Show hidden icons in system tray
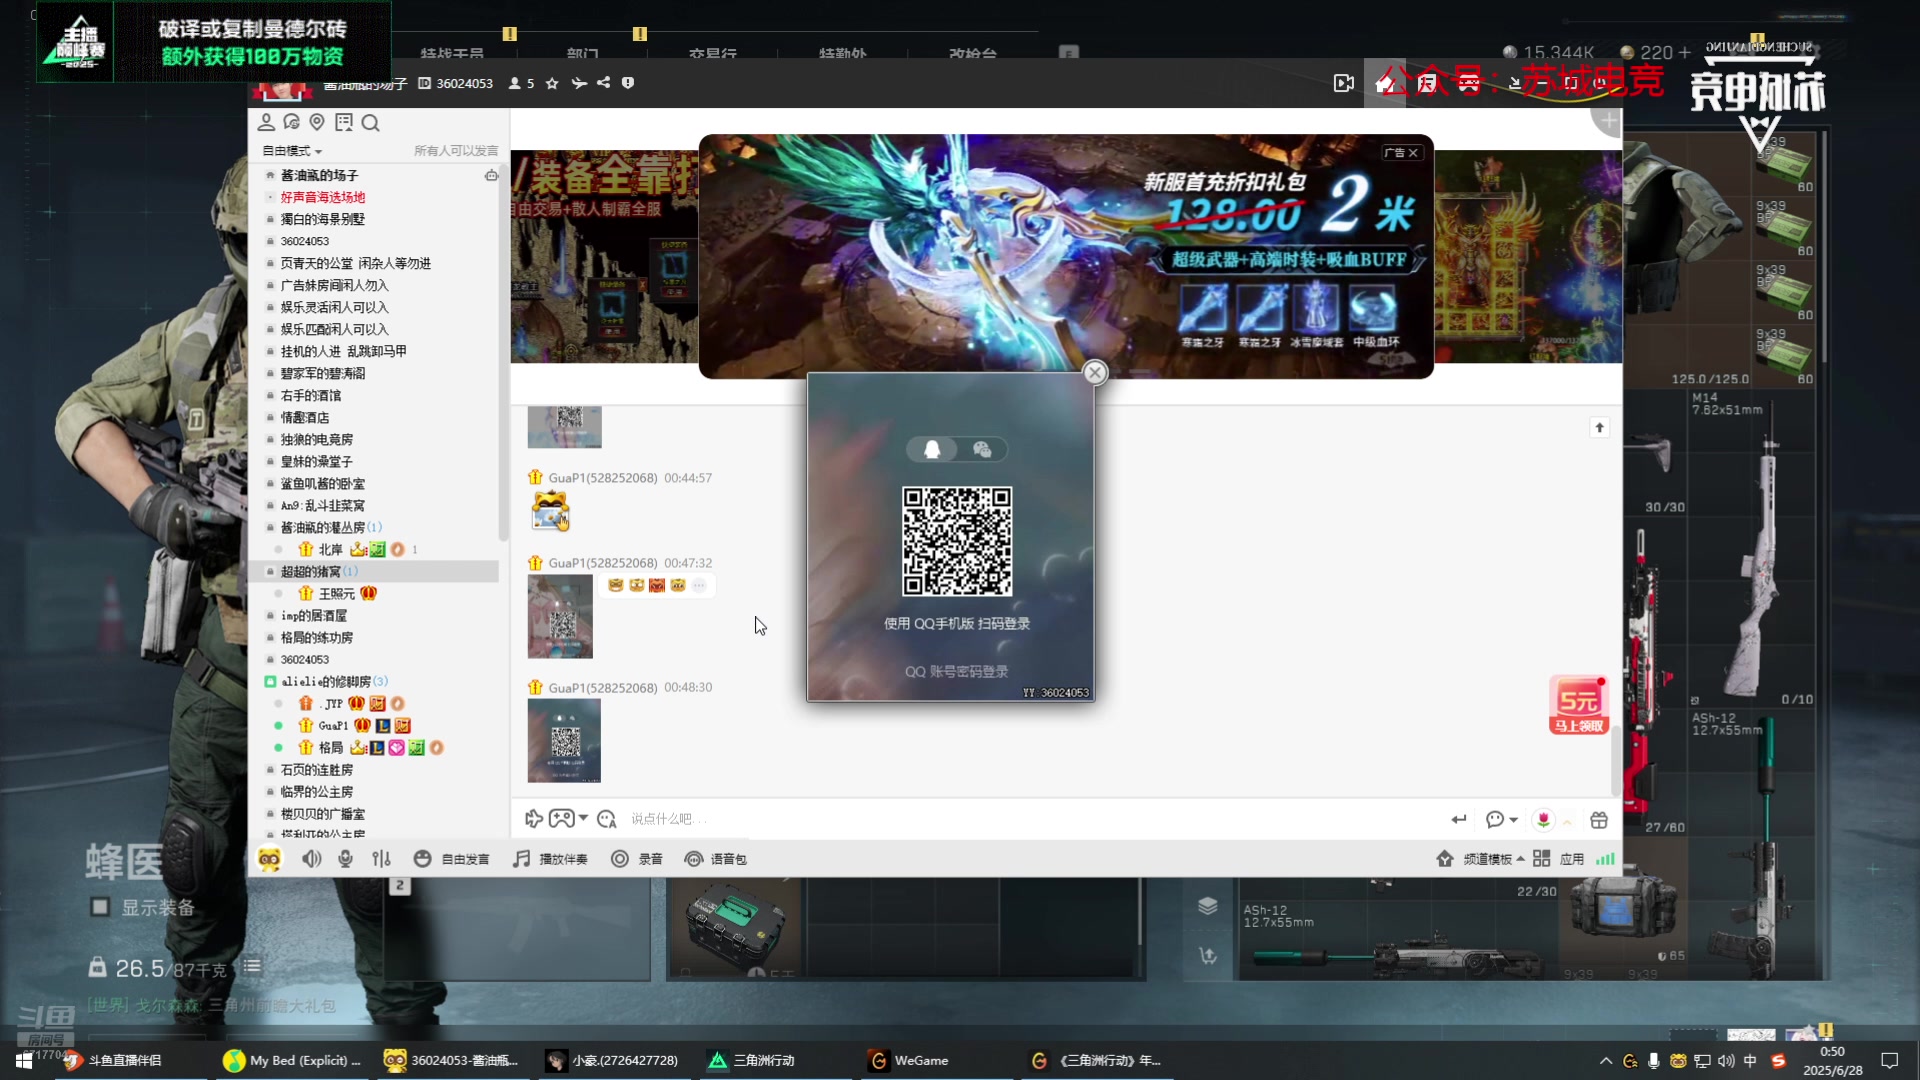1920x1080 pixels. point(1606,1061)
